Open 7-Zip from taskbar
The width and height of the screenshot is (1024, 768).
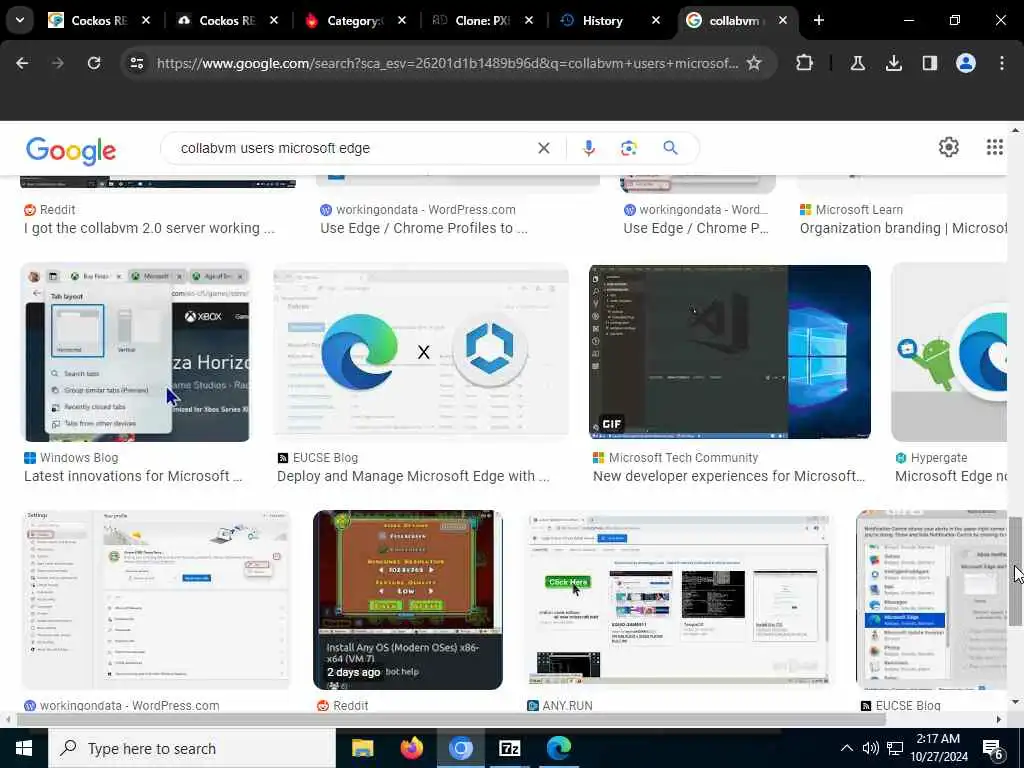pyautogui.click(x=509, y=748)
